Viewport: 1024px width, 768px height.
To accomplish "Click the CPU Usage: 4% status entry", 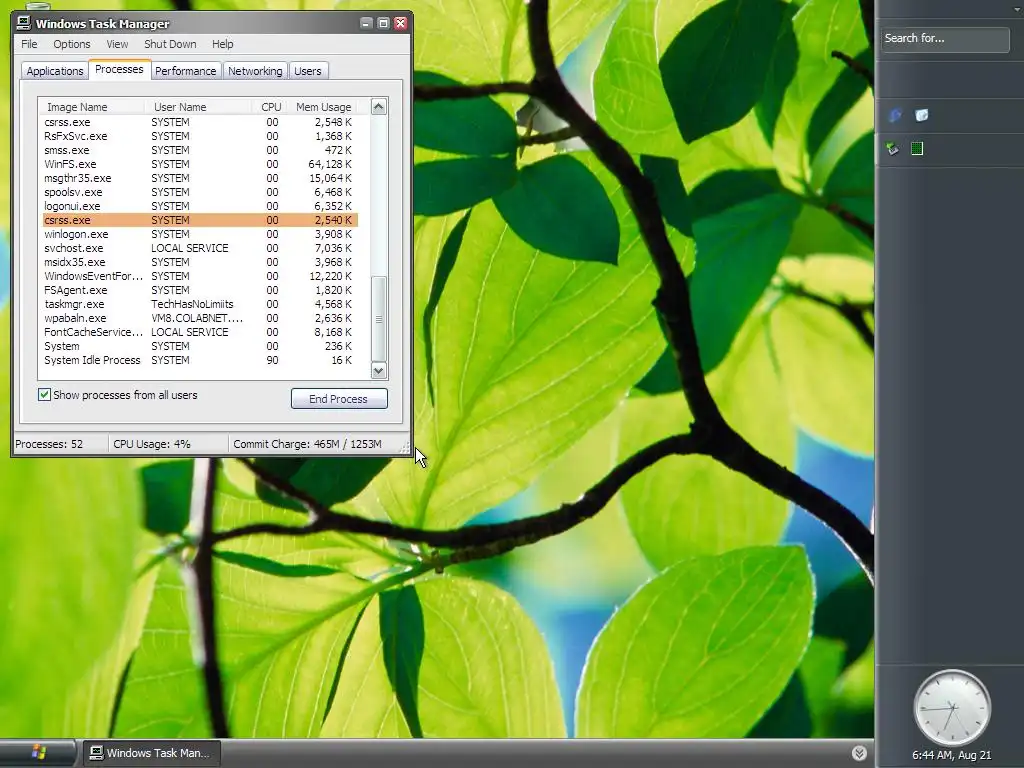I will pos(152,444).
